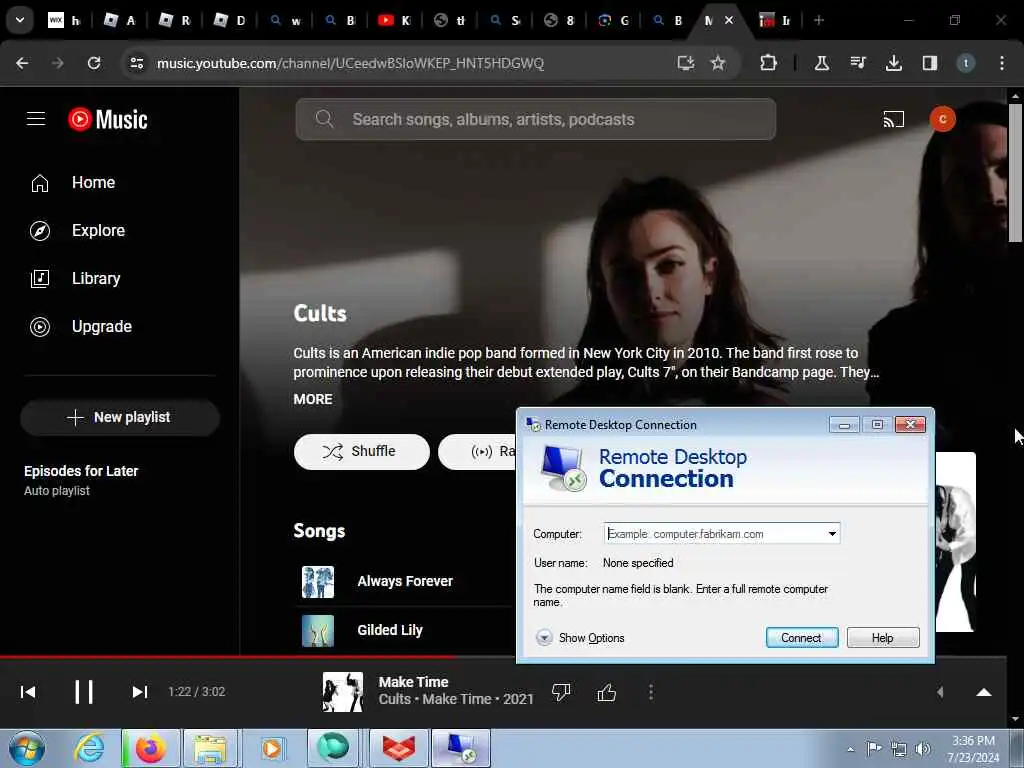Open the account avatar menu
Screen dimensions: 1024x768
(x=942, y=119)
